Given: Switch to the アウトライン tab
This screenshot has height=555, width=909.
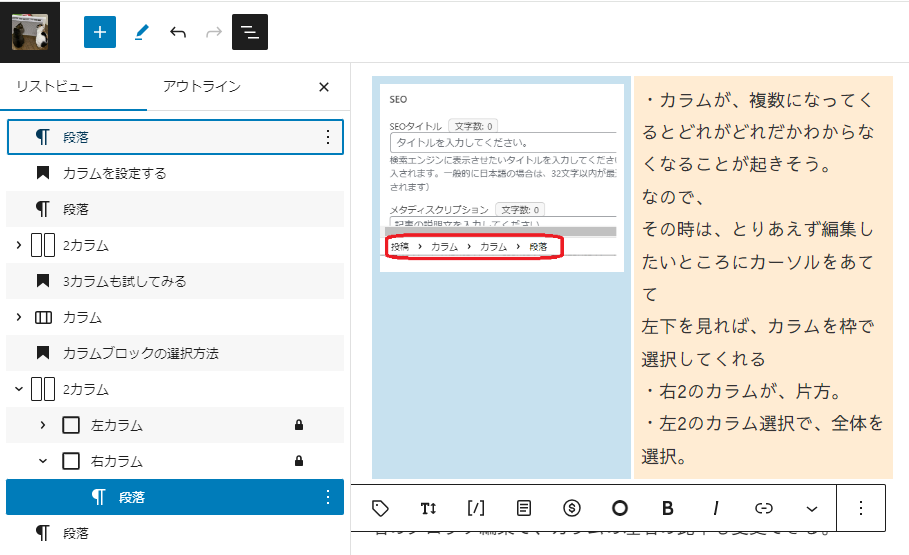Looking at the screenshot, I should point(201,87).
